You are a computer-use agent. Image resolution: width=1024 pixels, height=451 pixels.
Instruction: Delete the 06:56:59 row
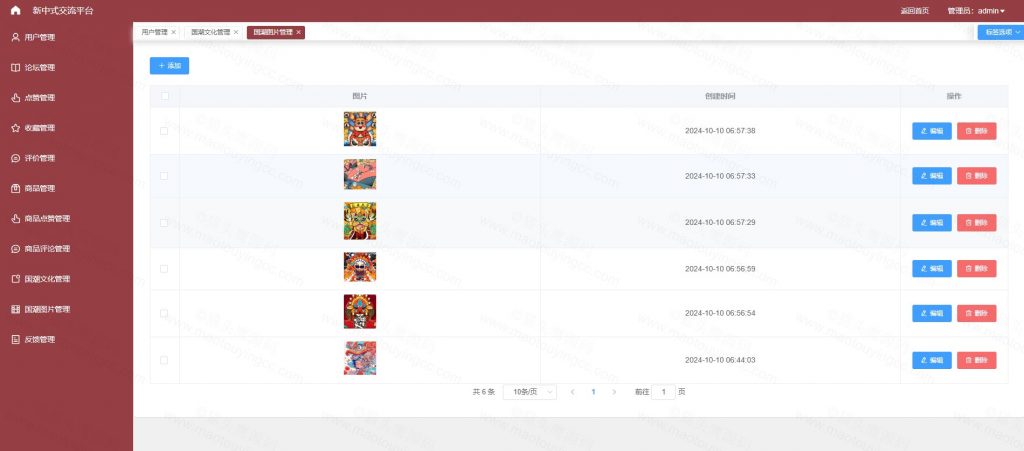coord(976,269)
